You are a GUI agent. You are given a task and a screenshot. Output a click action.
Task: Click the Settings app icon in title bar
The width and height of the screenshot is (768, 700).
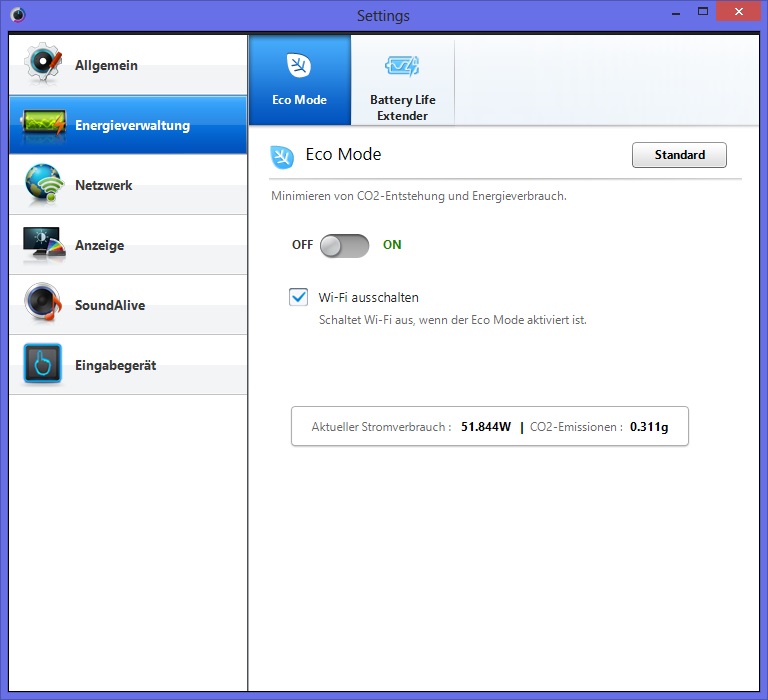pos(18,15)
